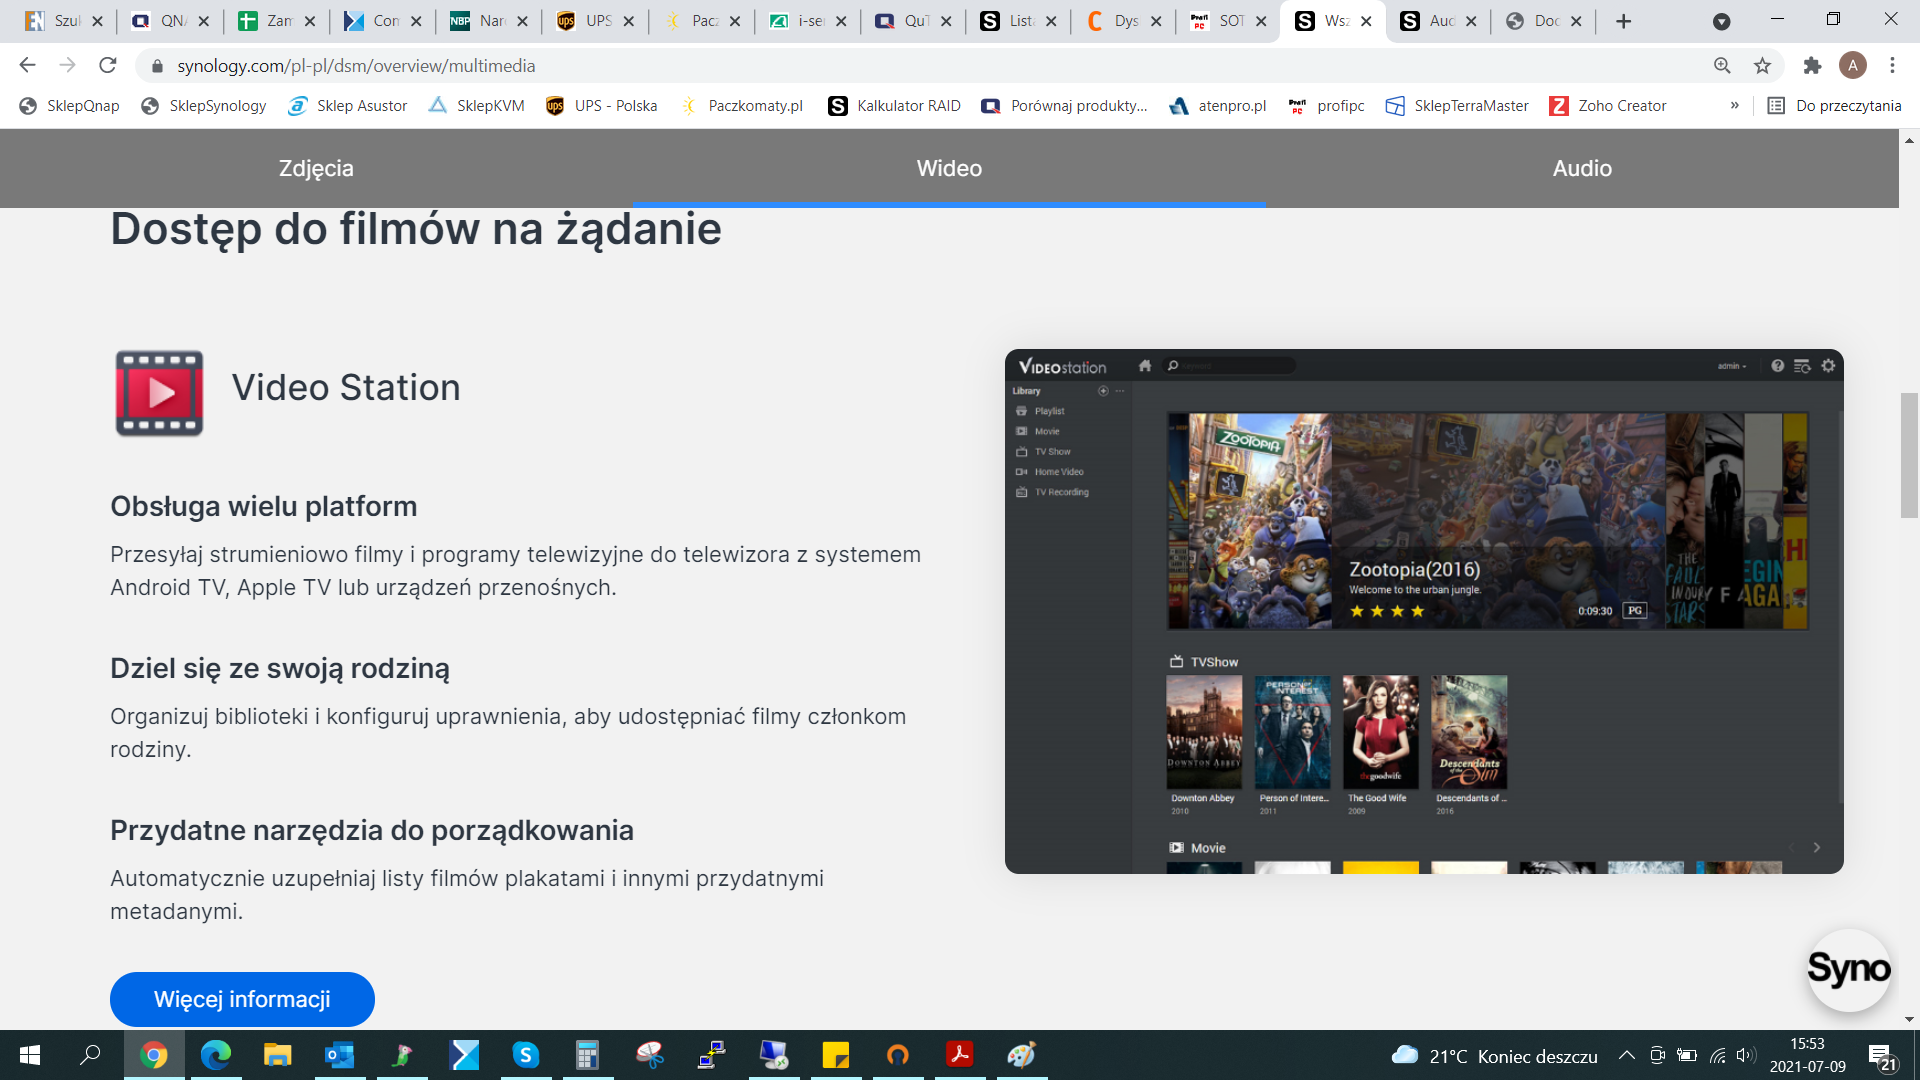1920x1080 pixels.
Task: Open File Explorer from the taskbar
Action: (277, 1055)
